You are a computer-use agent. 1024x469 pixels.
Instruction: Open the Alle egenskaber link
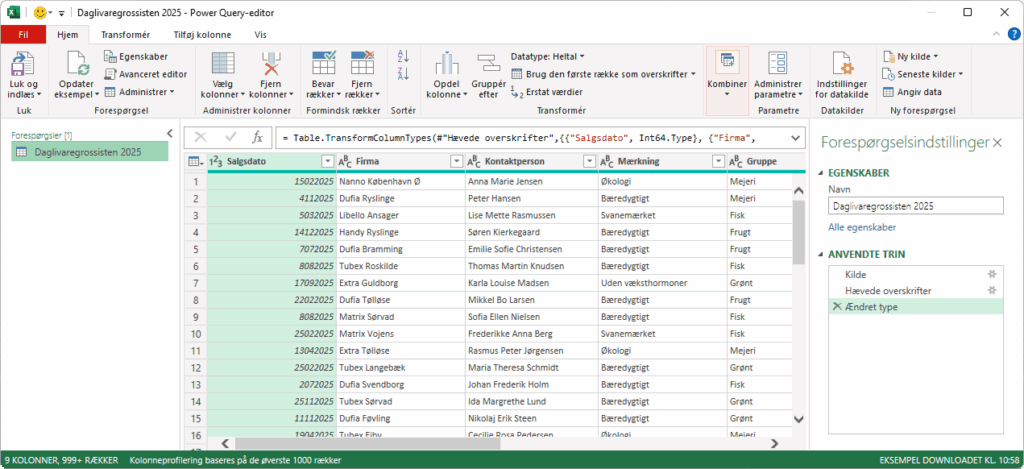point(861,227)
